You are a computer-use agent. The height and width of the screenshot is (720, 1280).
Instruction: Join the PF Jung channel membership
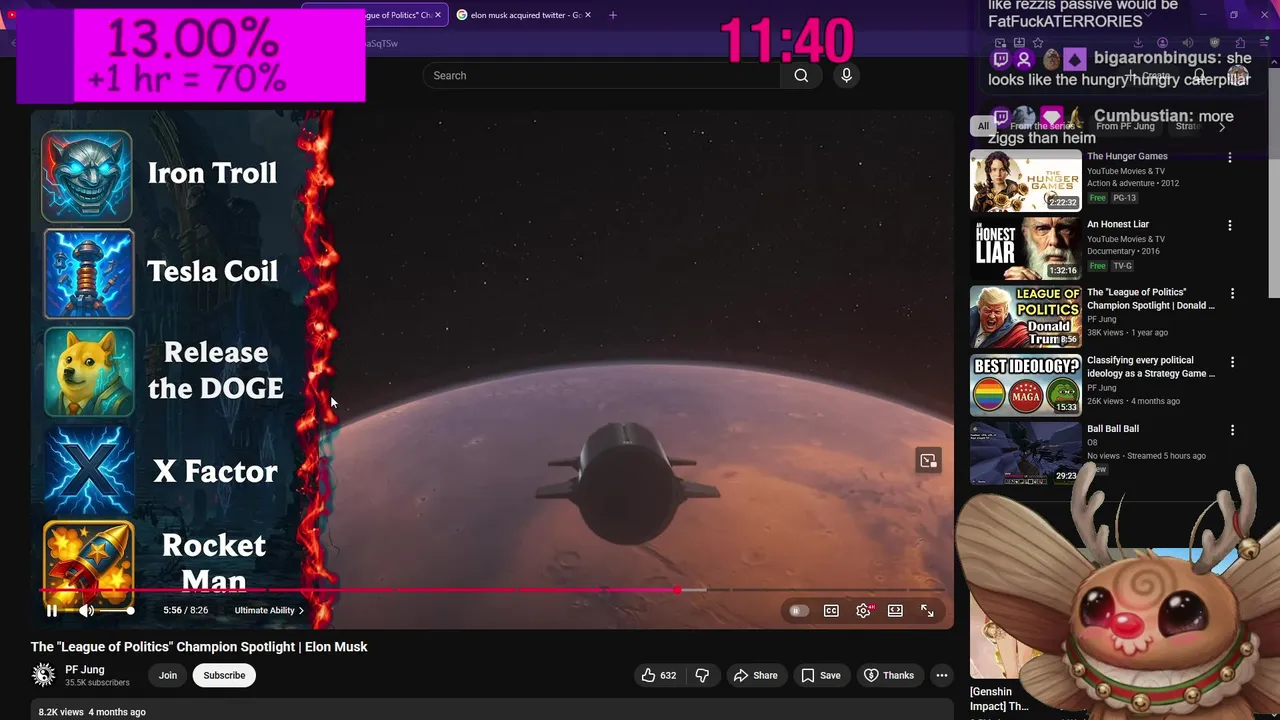coord(168,675)
